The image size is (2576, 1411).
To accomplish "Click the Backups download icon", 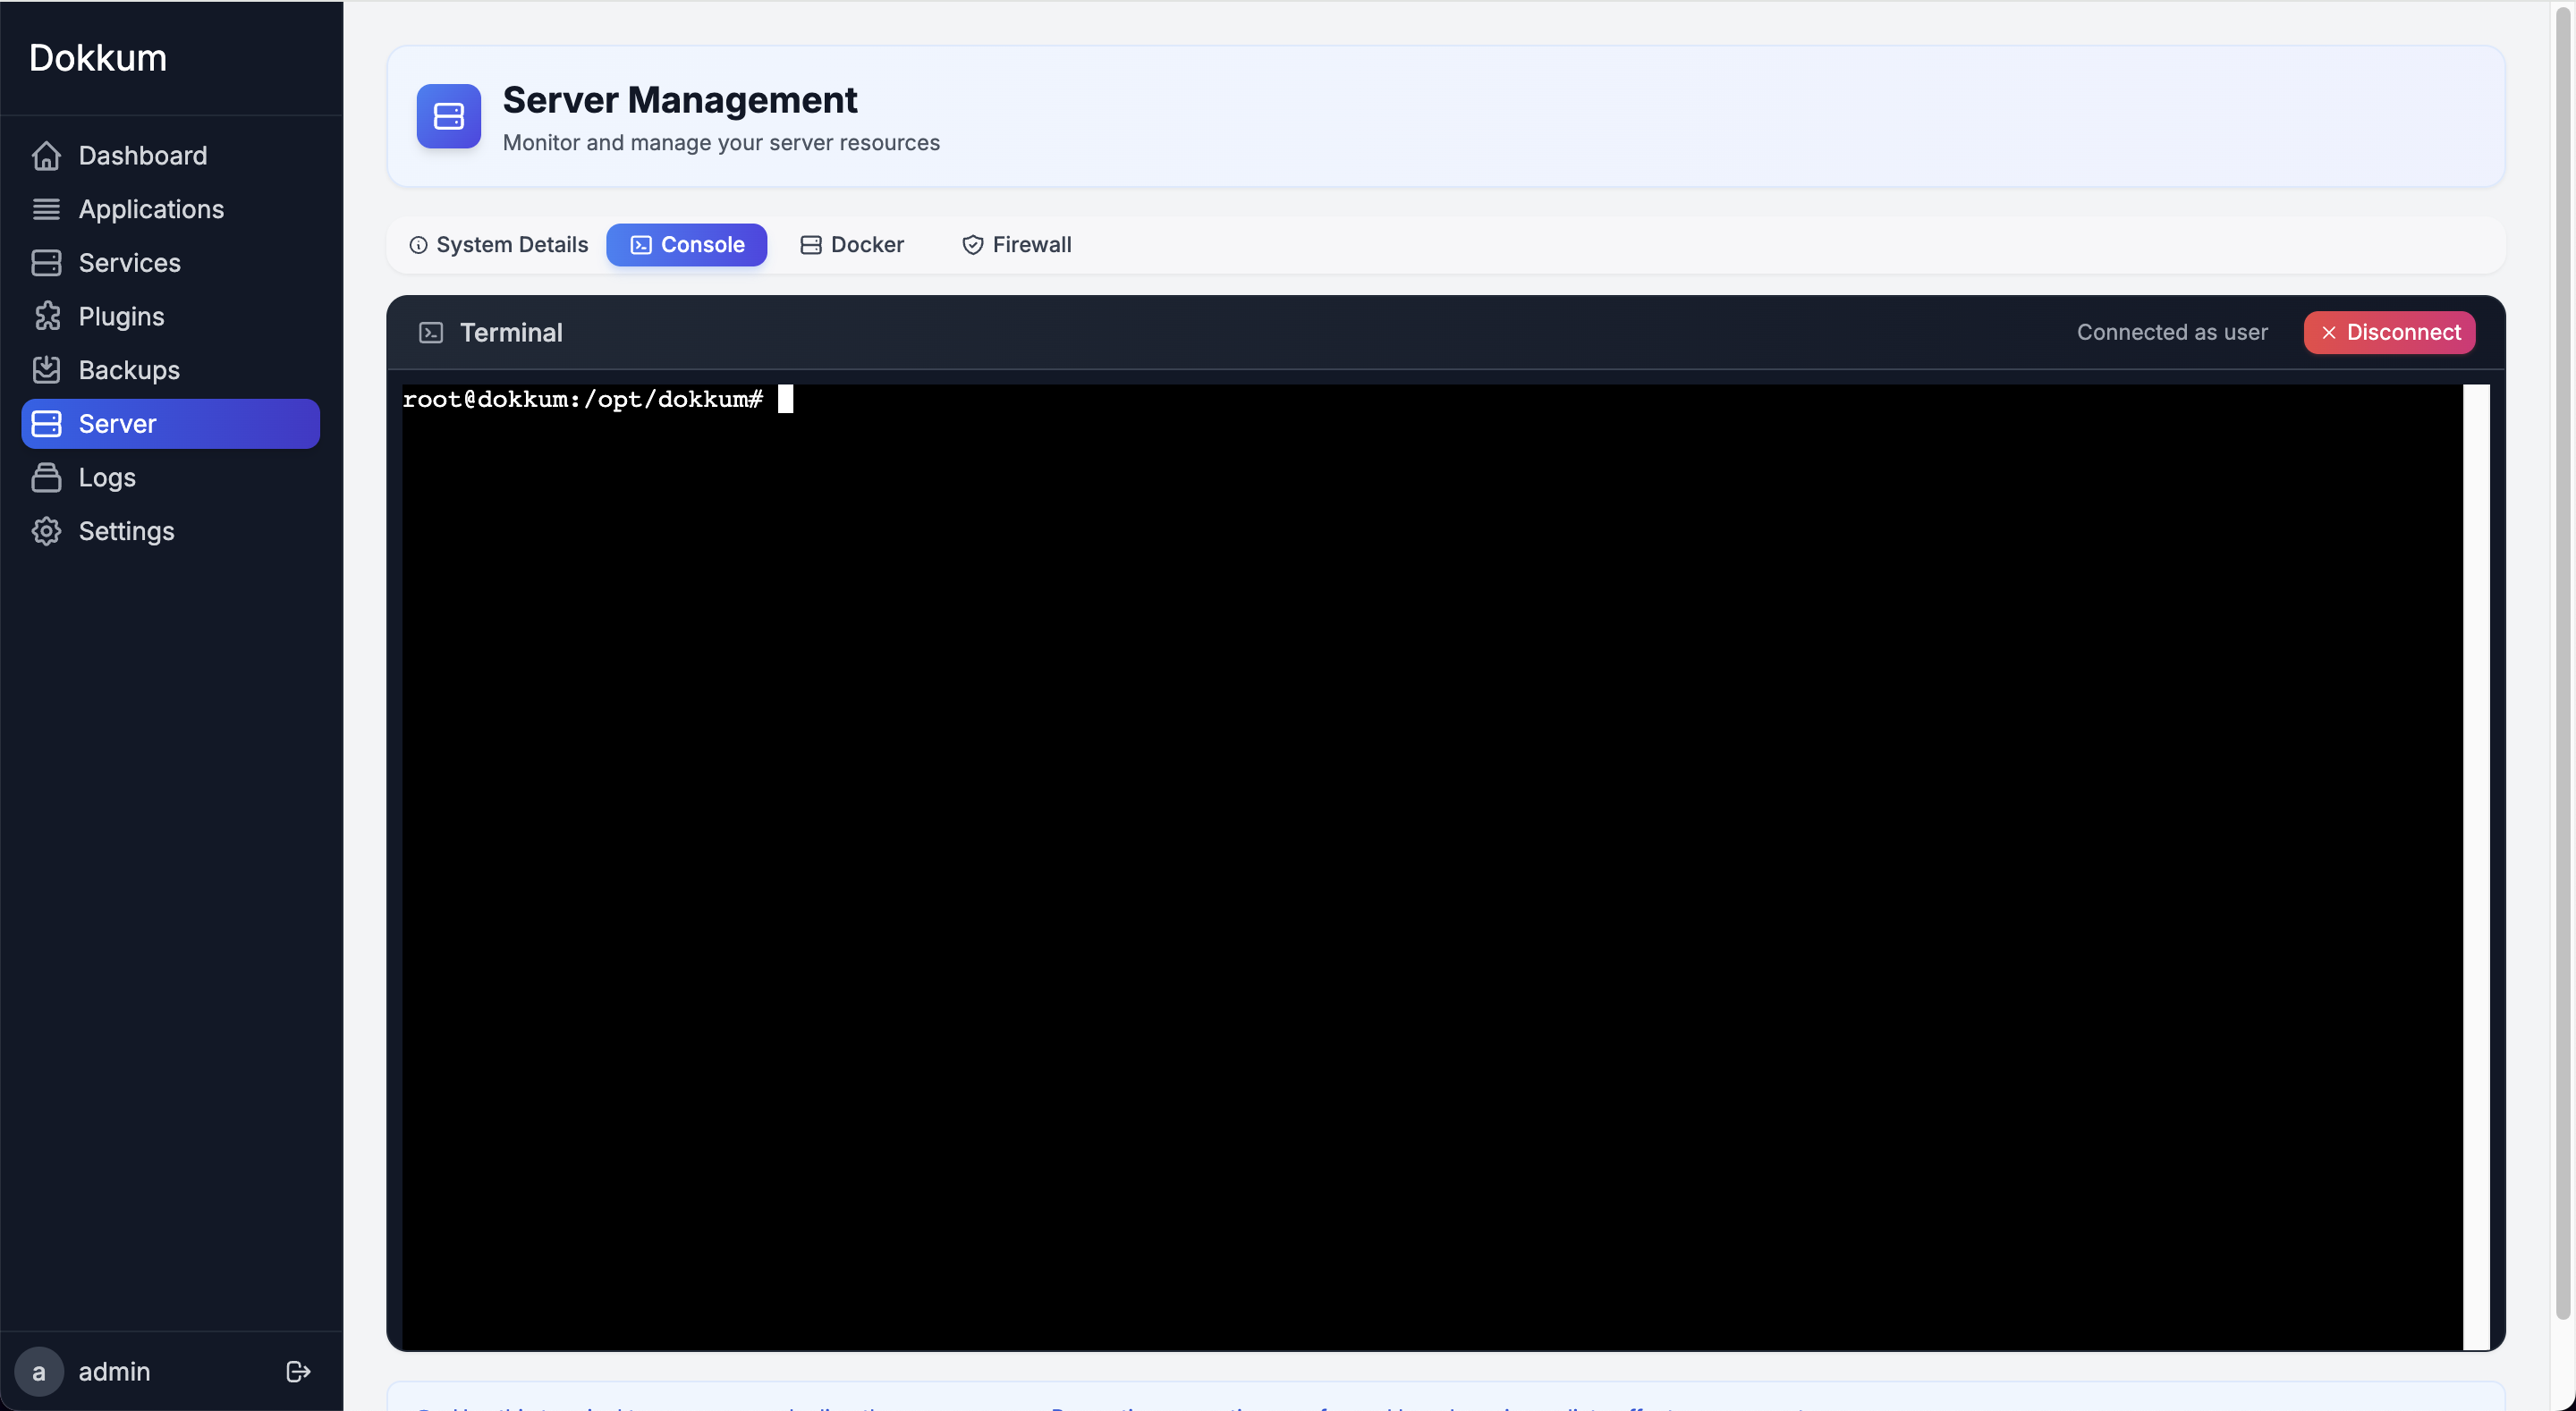I will pos(47,370).
